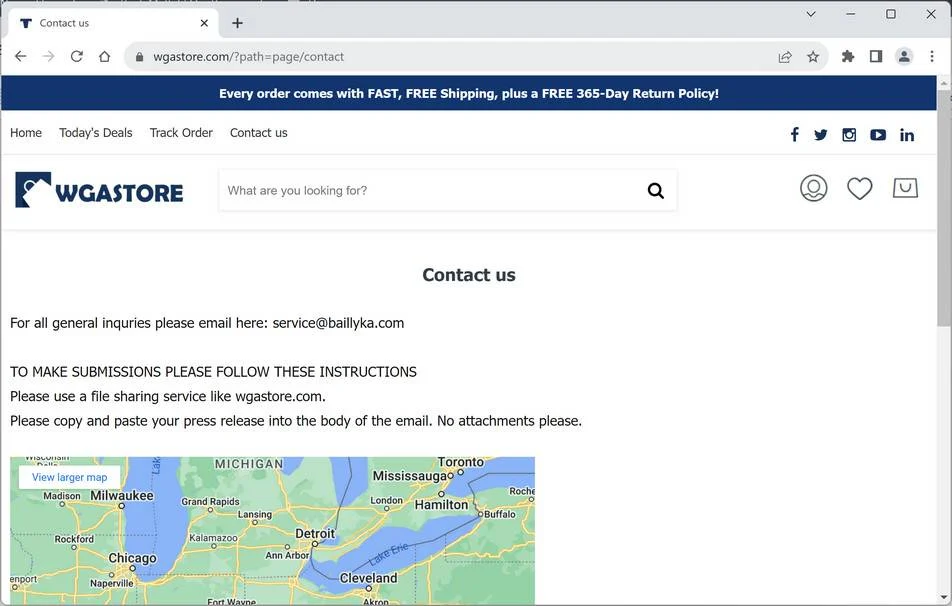Click Milwaukee label on the map
952x606 pixels.
coord(122,495)
